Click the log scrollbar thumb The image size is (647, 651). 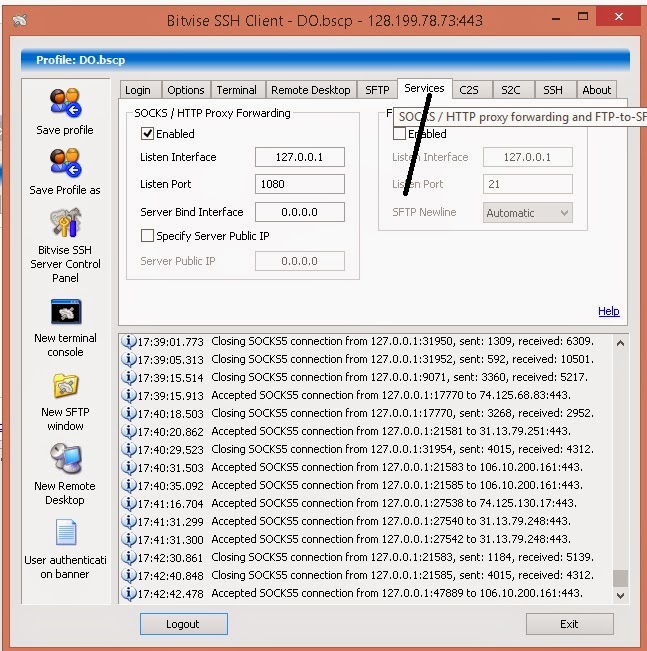620,578
